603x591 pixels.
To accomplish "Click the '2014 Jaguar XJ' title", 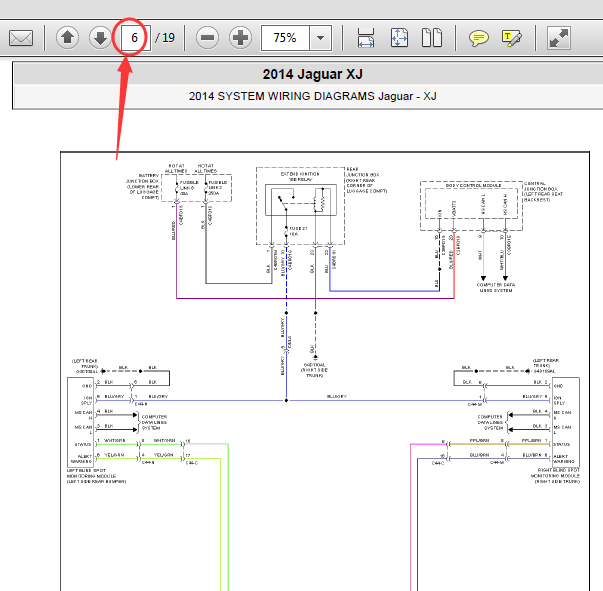I will (312, 74).
